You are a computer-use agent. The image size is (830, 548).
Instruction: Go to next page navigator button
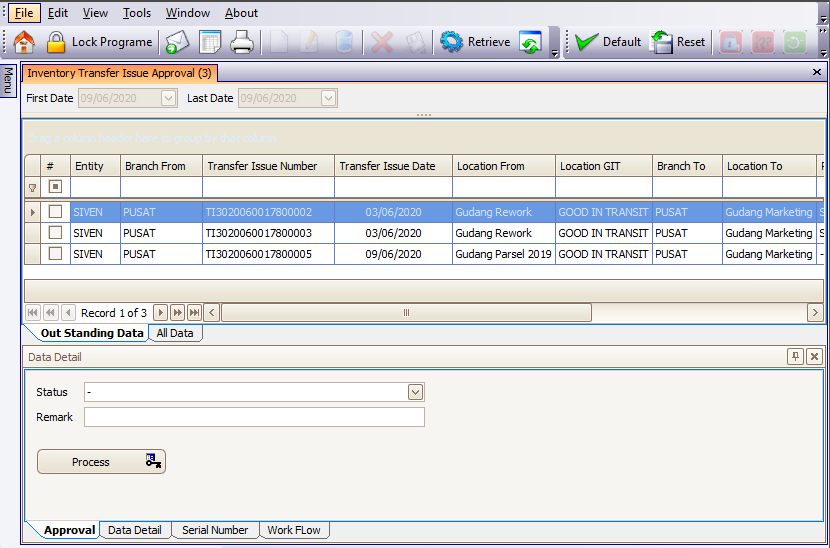click(177, 313)
